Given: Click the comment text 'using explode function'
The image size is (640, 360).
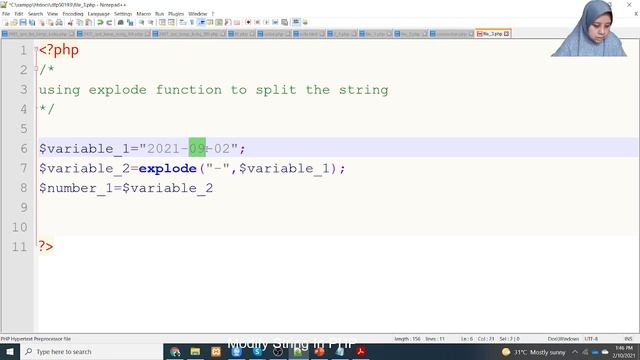Looking at the screenshot, I should click(130, 90).
